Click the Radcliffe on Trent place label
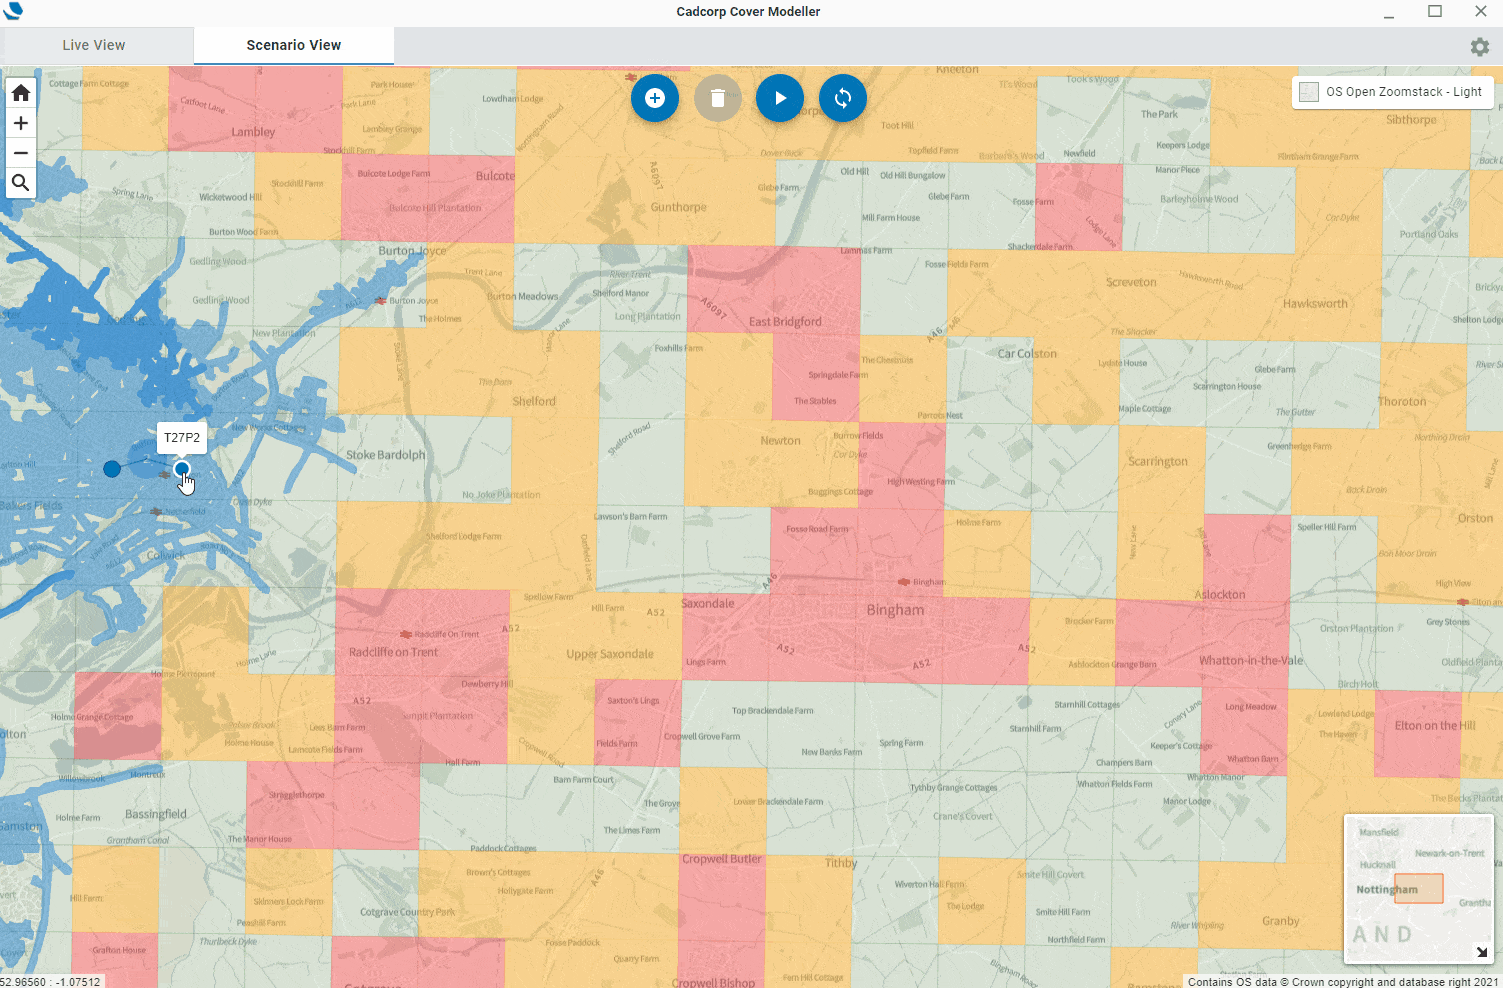This screenshot has width=1503, height=988. click(394, 652)
